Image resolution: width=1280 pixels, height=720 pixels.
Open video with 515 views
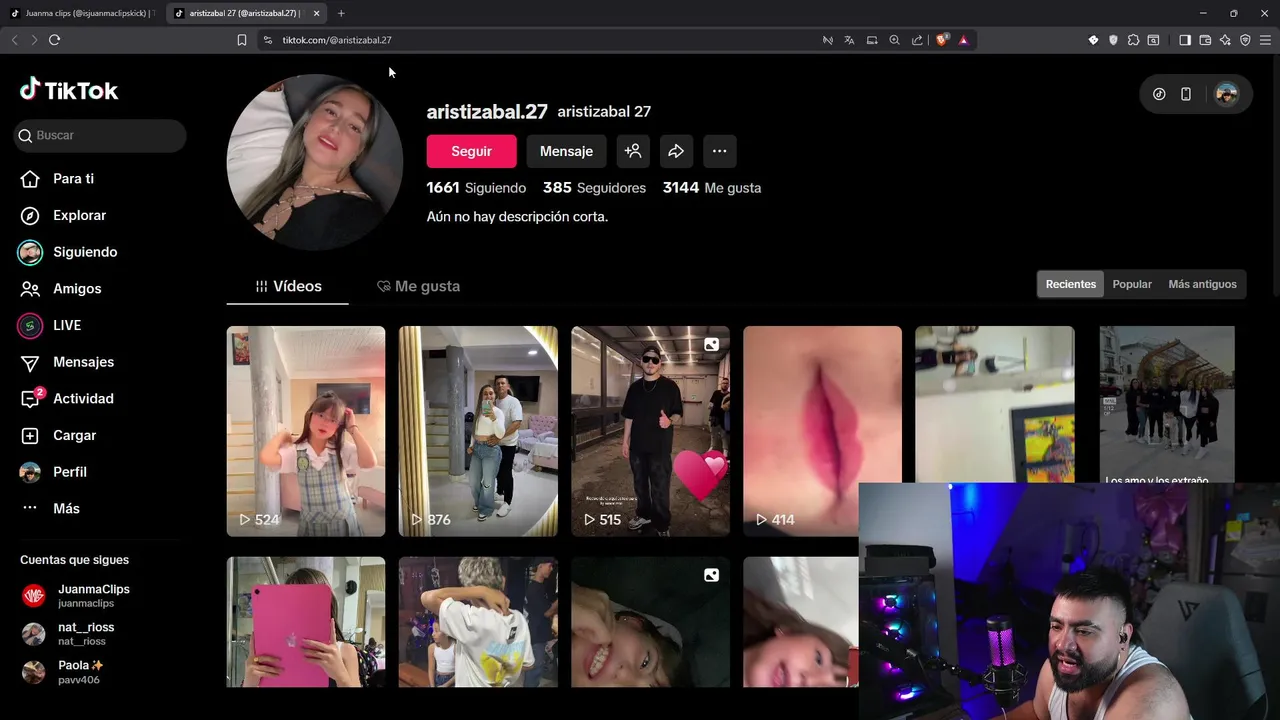click(650, 431)
